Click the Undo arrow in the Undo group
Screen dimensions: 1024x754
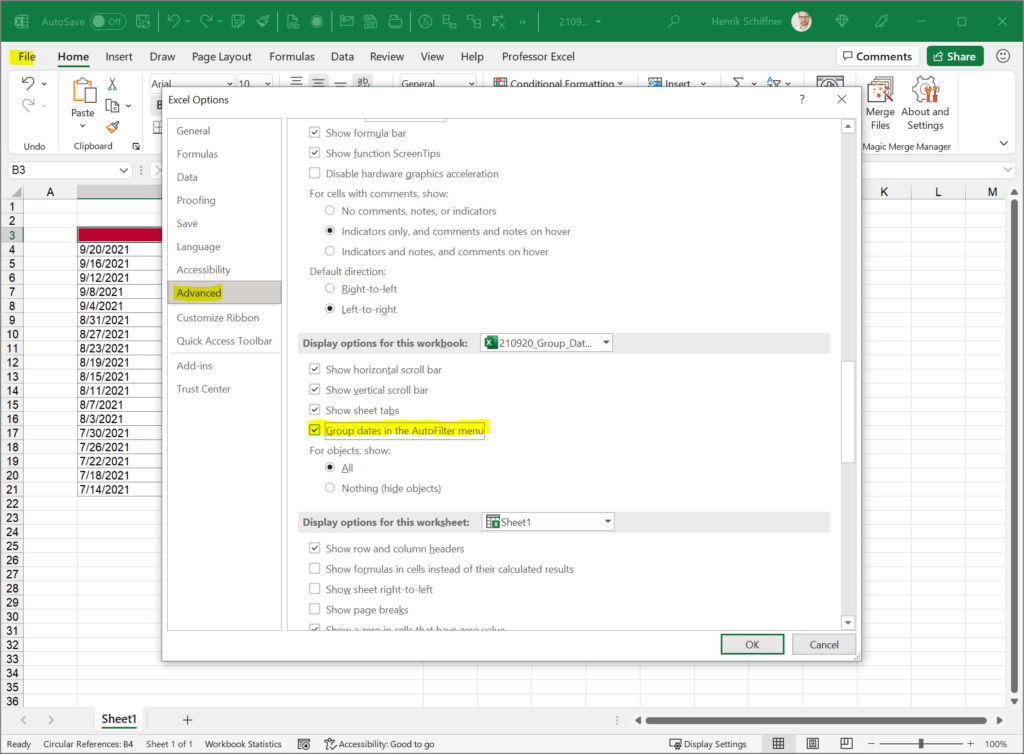27,83
